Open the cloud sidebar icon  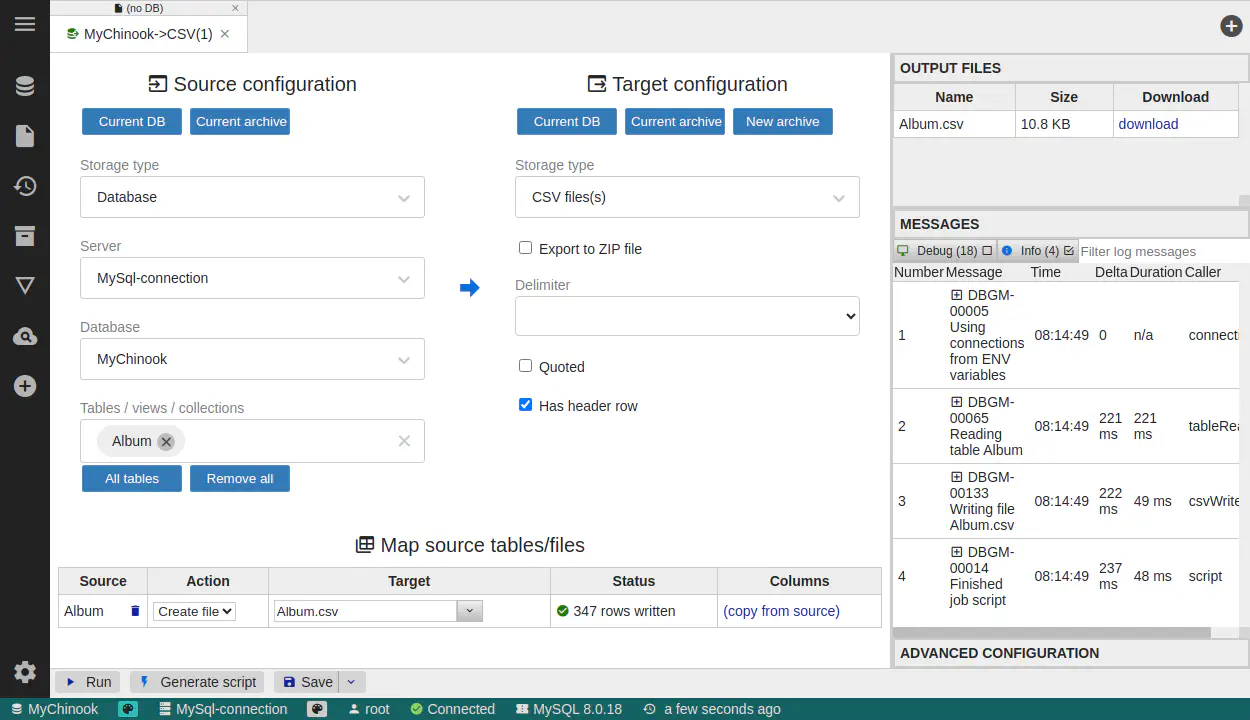[25, 337]
